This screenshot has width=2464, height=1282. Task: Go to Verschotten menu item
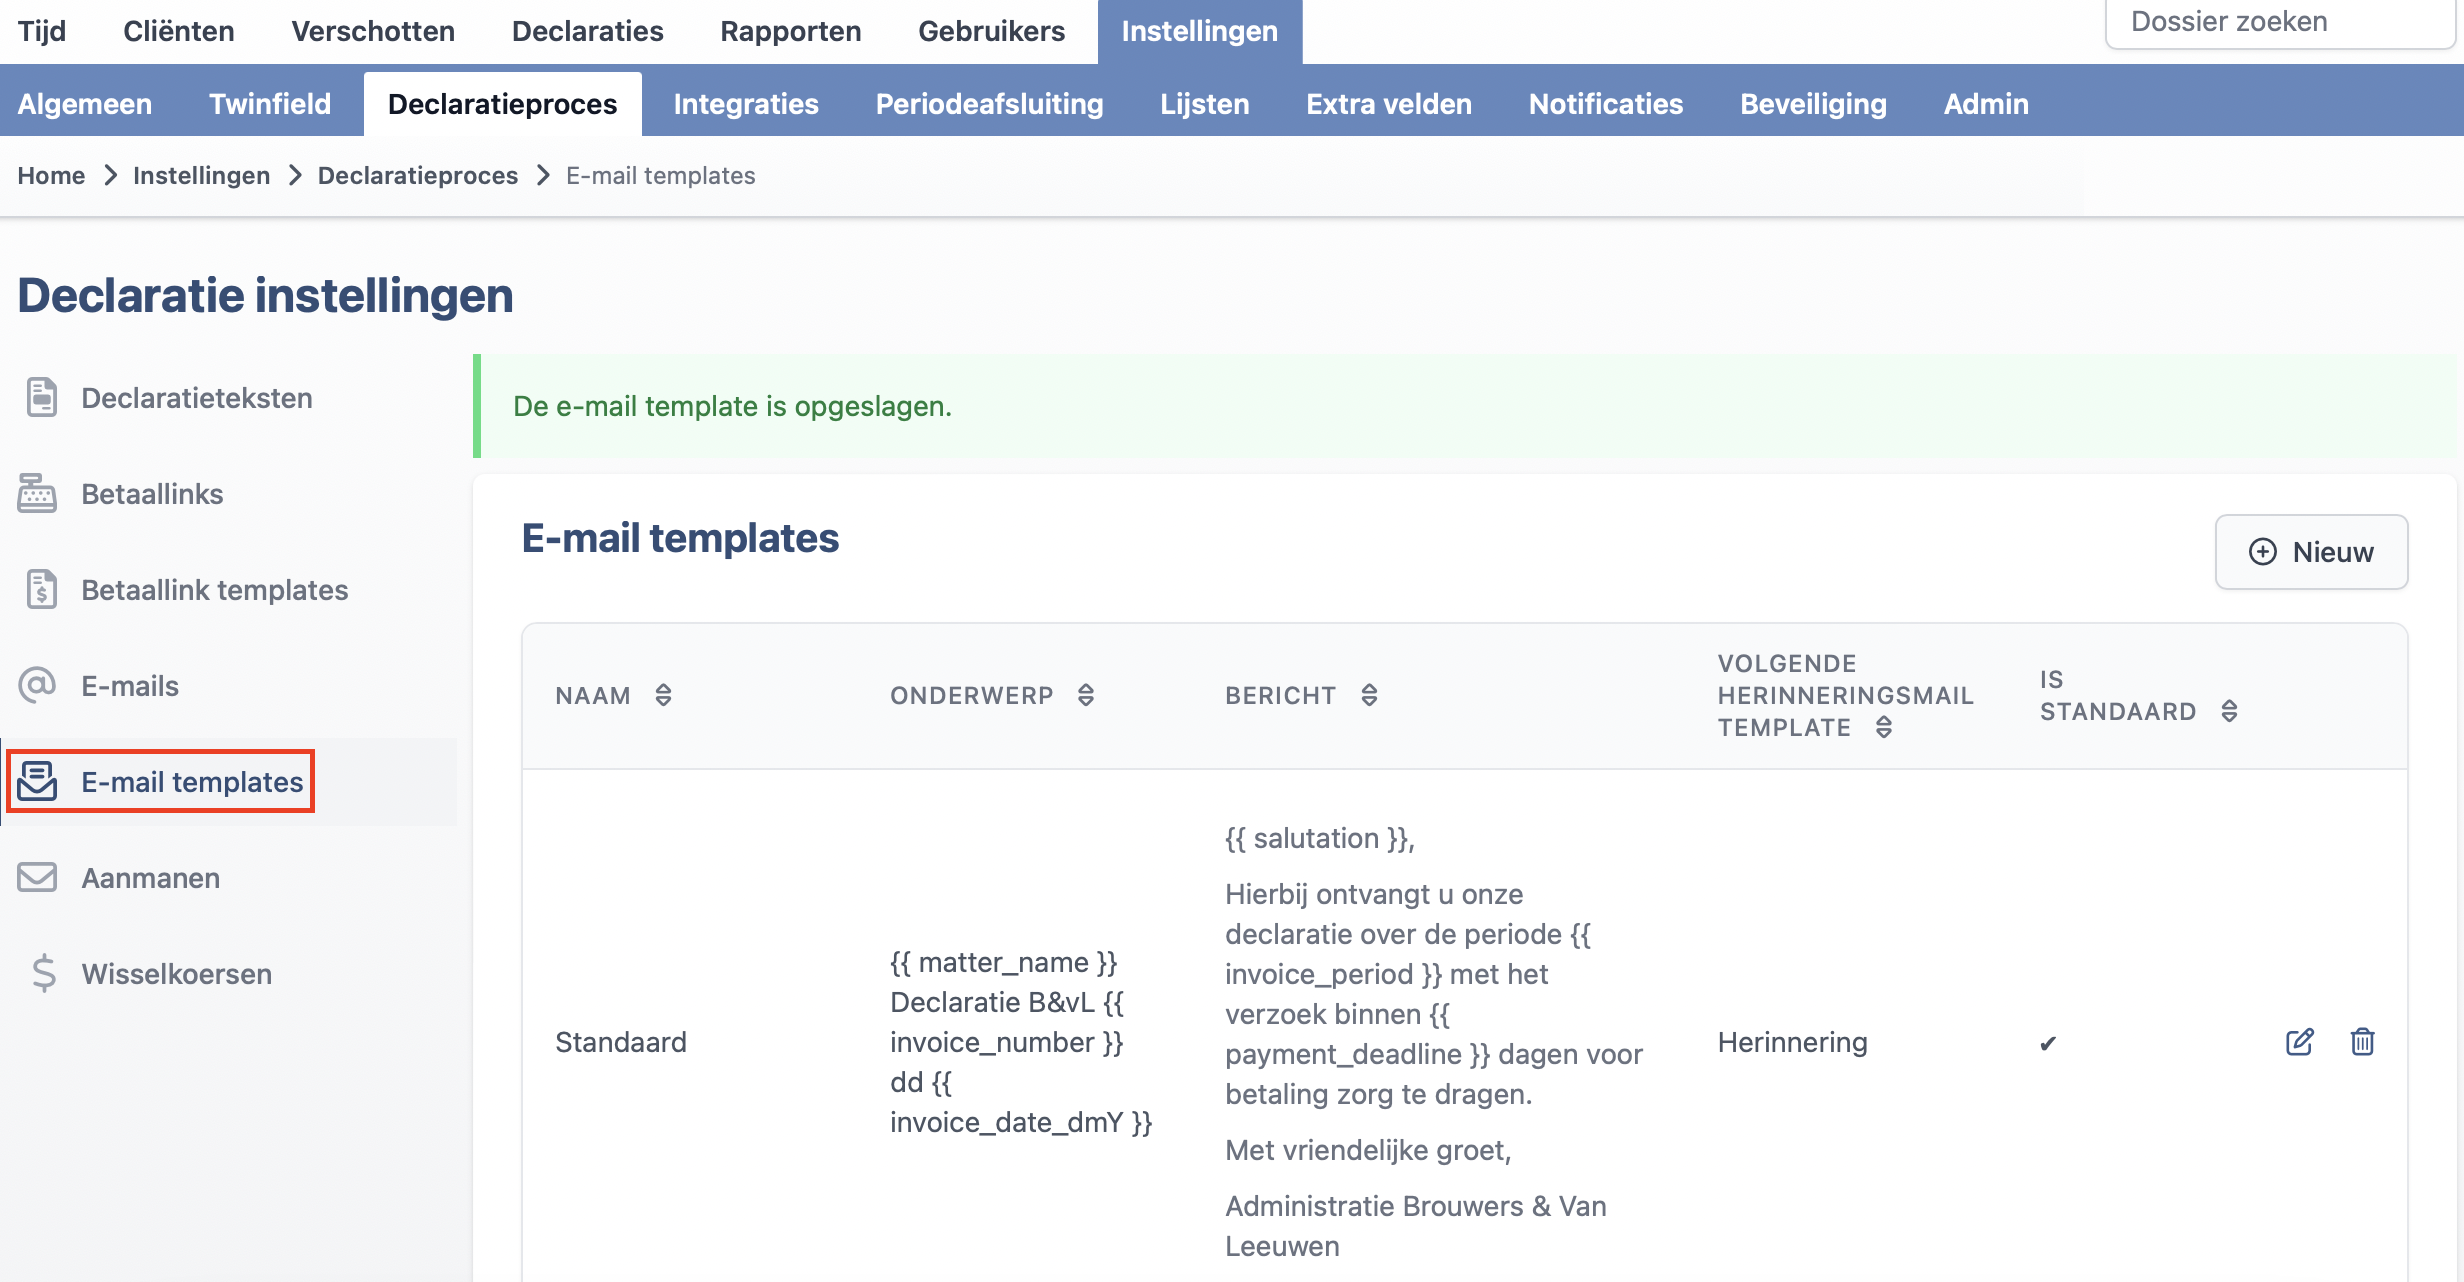pos(373,31)
